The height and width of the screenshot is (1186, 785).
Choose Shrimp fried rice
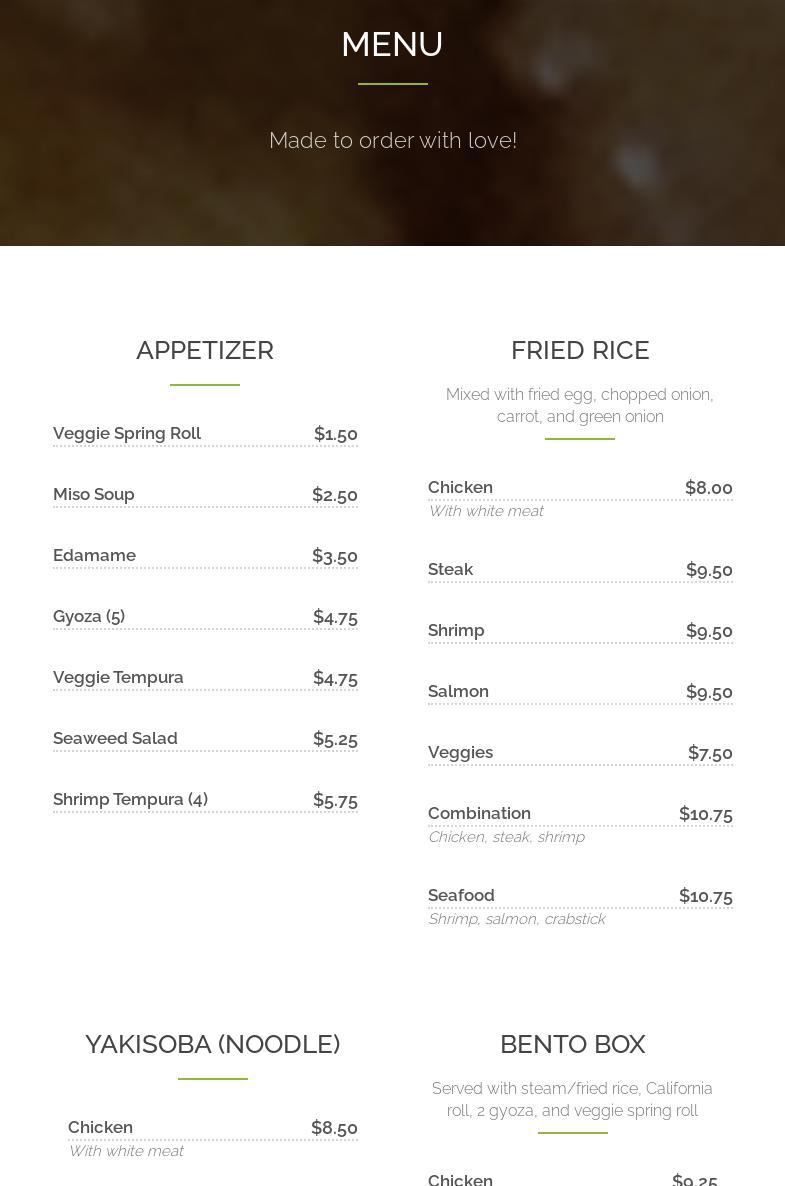point(580,631)
